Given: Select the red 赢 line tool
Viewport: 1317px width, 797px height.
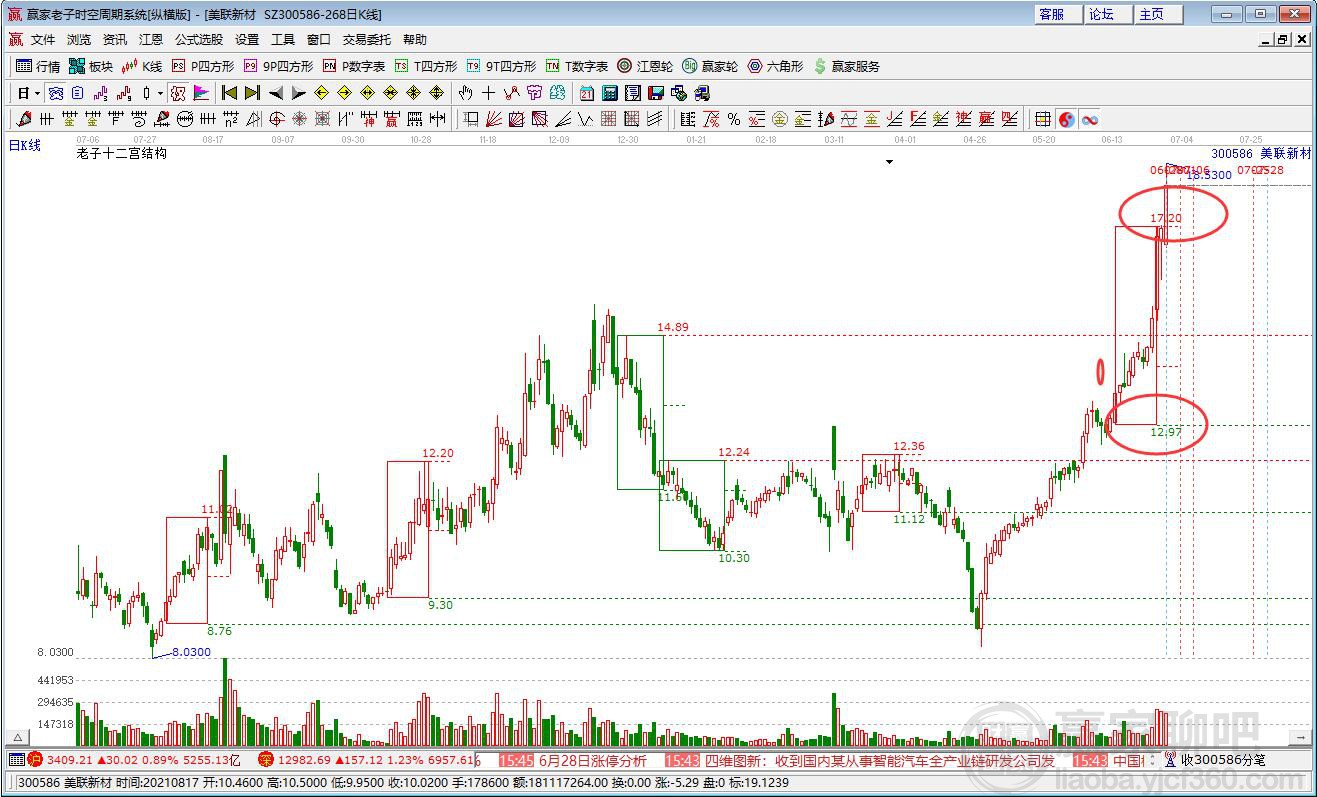Looking at the screenshot, I should [391, 119].
